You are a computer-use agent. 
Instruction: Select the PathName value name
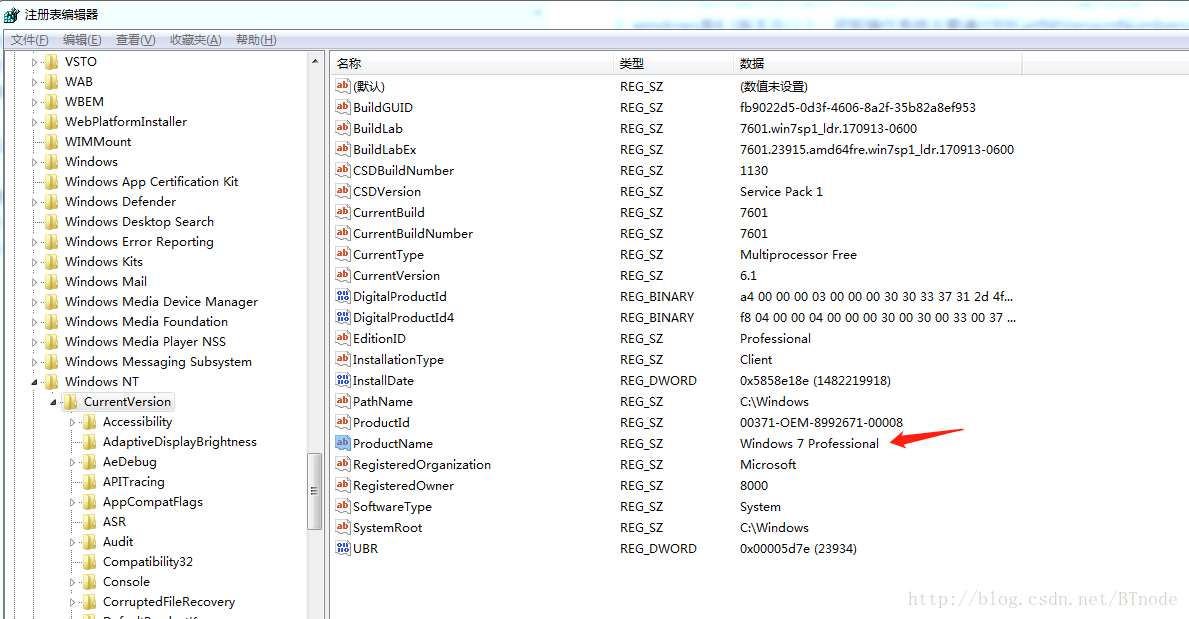coord(383,401)
